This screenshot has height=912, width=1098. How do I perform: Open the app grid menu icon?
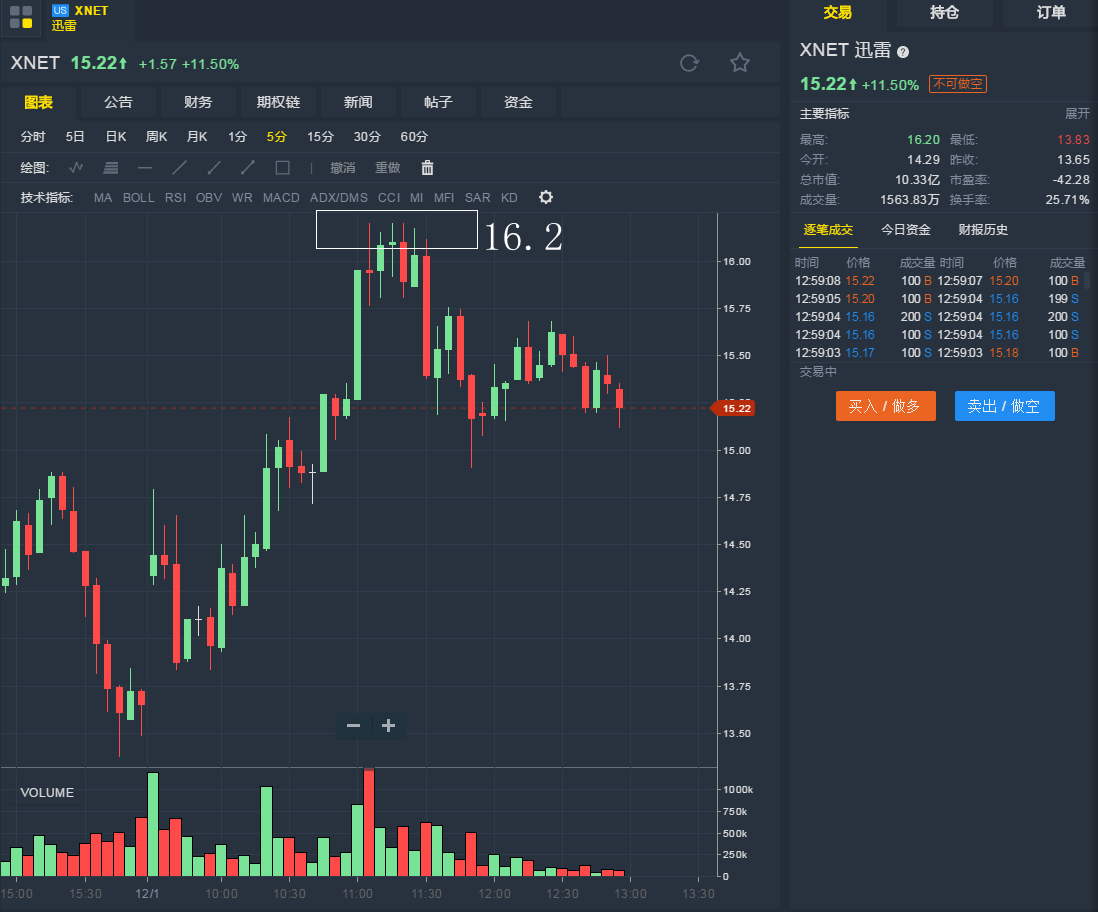click(21, 17)
